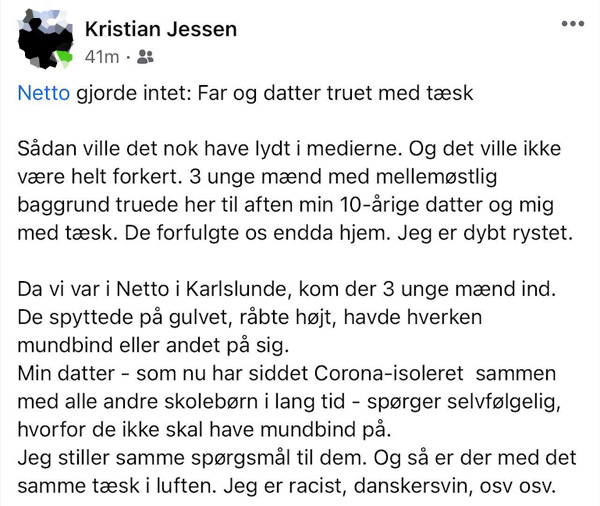Click the green badge on the avatar
Image resolution: width=600 pixels, height=506 pixels.
pos(64,57)
